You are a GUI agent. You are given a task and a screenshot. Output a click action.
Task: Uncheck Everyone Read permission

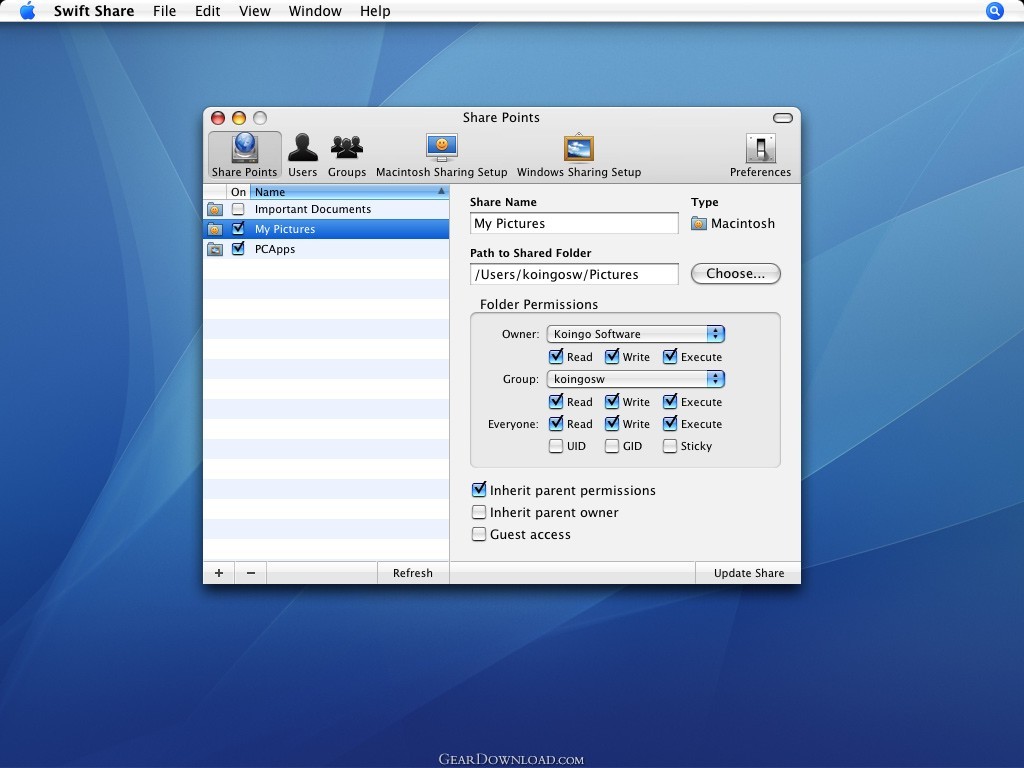(x=556, y=424)
